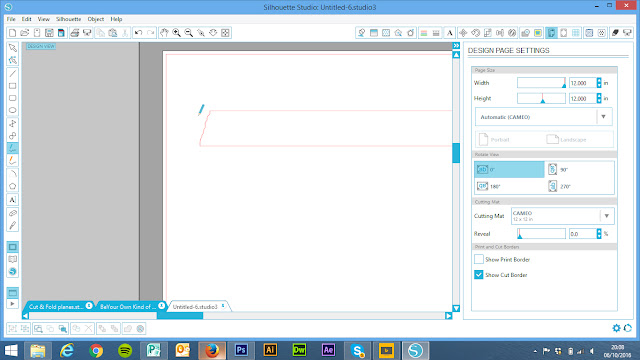Adjust Height value with stepper arrows
The image size is (640, 360).
point(599,98)
